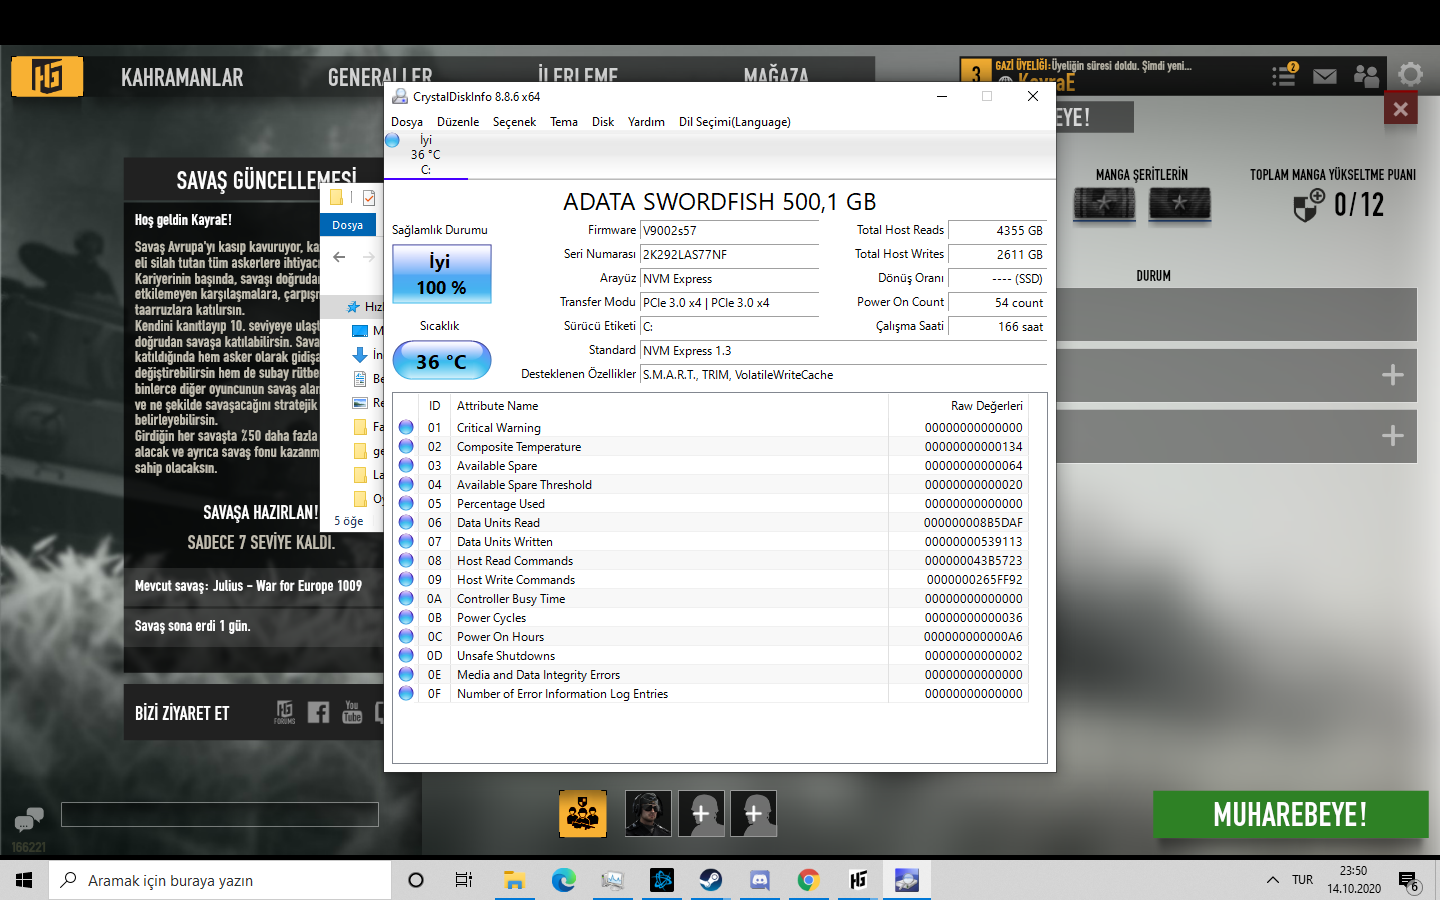Image resolution: width=1440 pixels, height=900 pixels.
Task: Open the game forums link icon
Action: click(x=285, y=712)
